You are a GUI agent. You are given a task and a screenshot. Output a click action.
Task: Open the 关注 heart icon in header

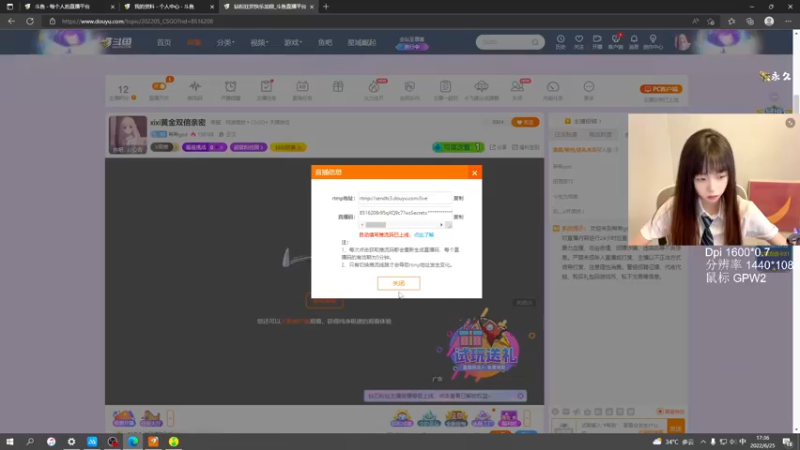pos(579,42)
